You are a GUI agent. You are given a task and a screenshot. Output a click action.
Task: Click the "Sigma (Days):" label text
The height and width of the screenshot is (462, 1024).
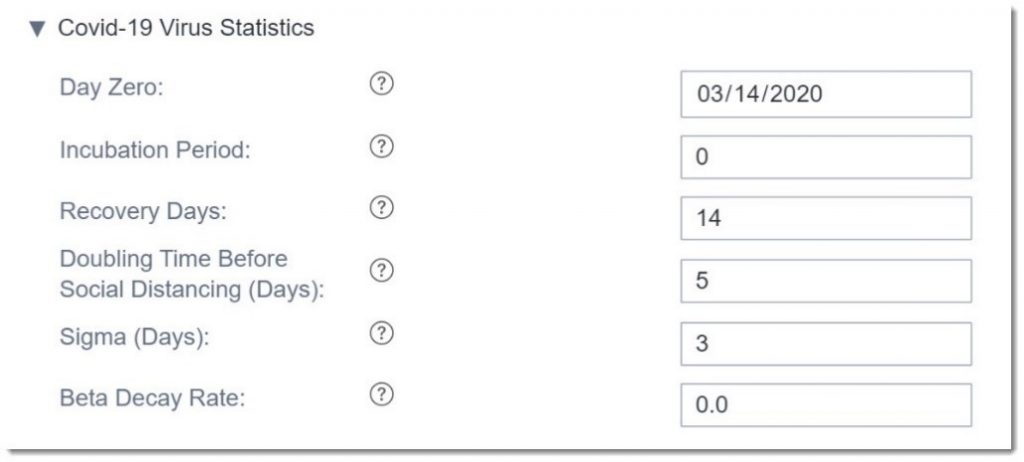click(134, 337)
